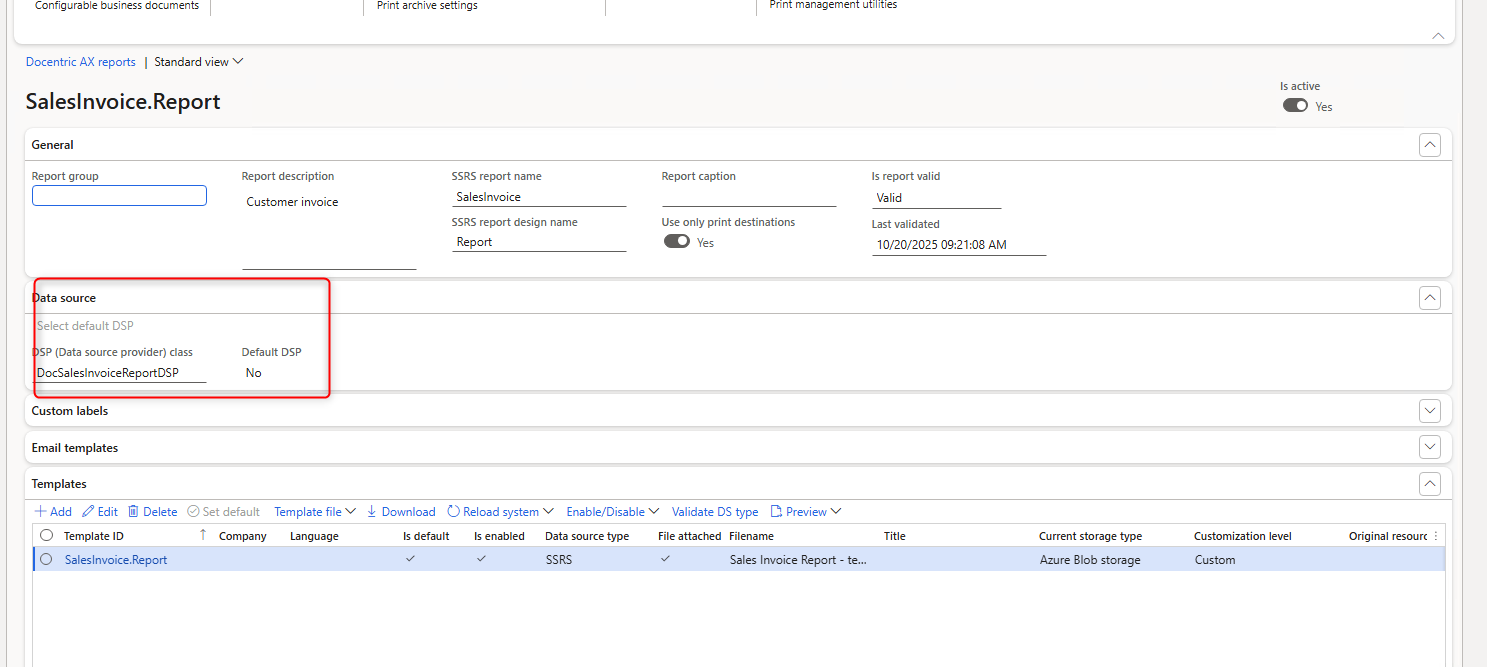Open the Enable/Disable menu
1487x667 pixels.
click(x=612, y=512)
